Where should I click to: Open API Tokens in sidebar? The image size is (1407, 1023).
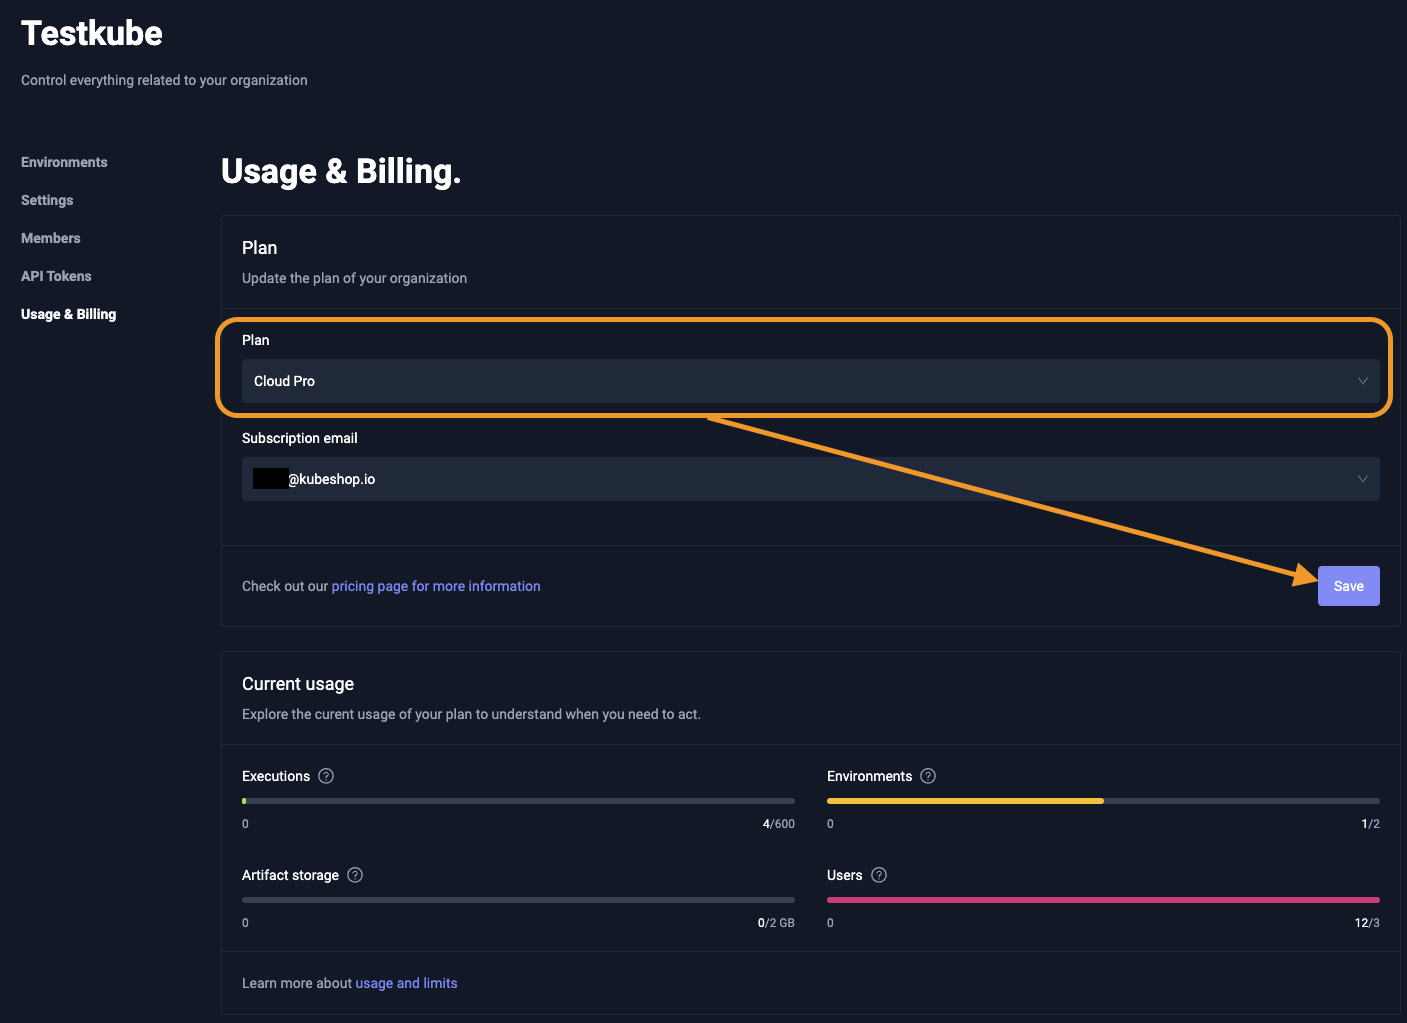[56, 276]
